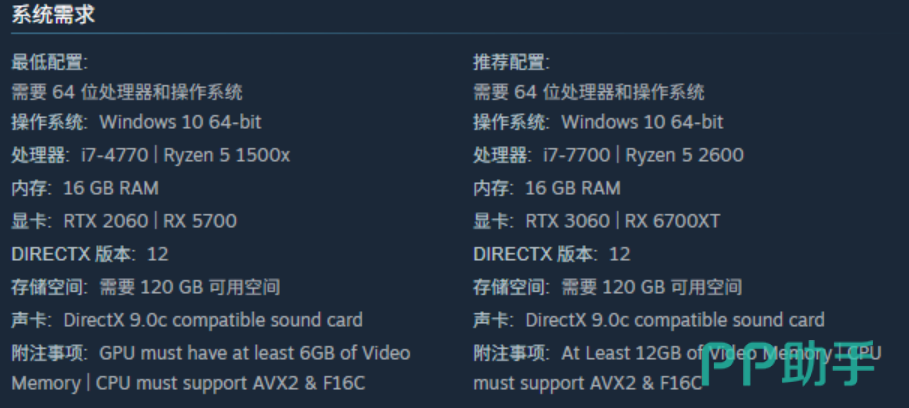The height and width of the screenshot is (408, 909).
Task: Click minimum DIRECTX 版本 12 entry
Action: click(90, 254)
